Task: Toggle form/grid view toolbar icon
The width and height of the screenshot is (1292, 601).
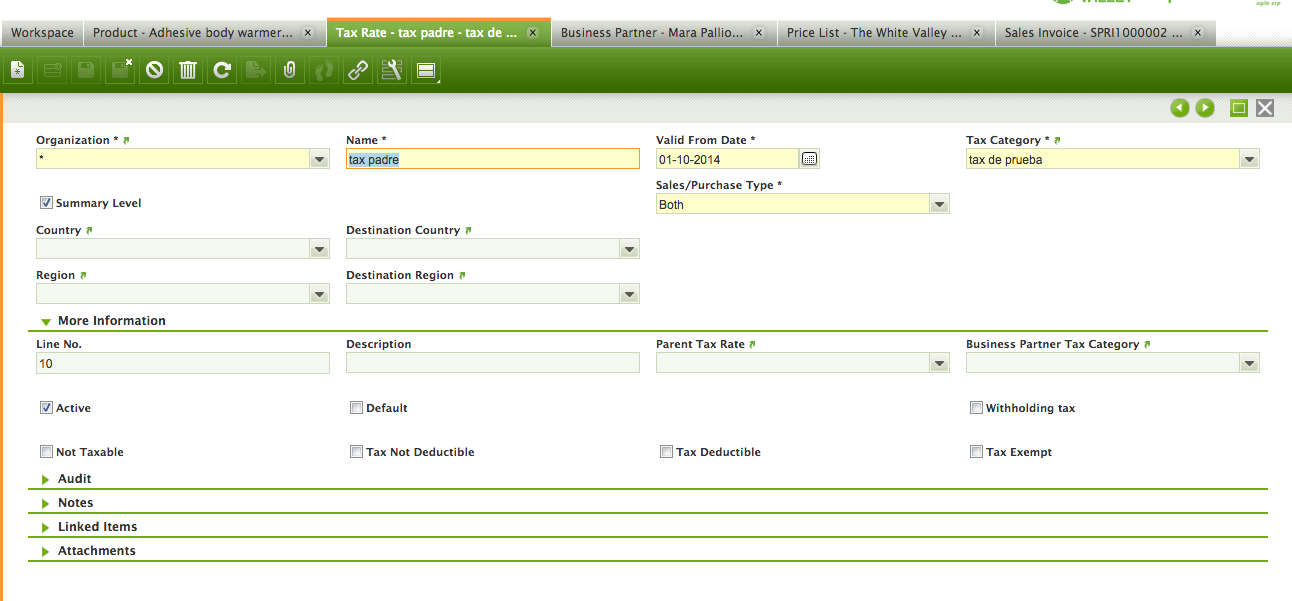Action: click(426, 70)
